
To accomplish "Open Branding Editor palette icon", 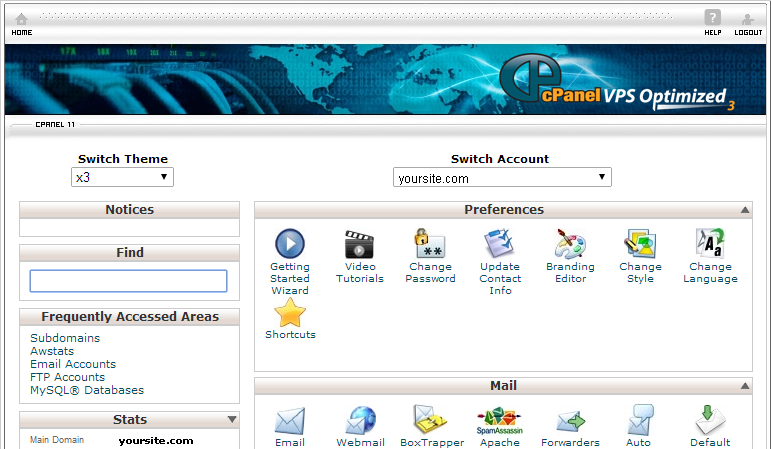I will click(570, 243).
